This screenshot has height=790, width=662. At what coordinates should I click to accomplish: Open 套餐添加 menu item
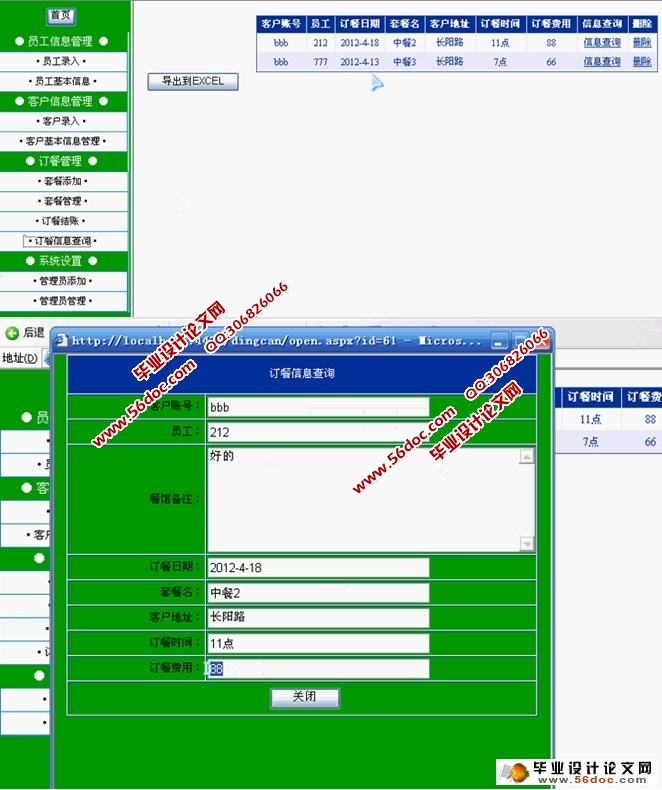pos(62,181)
